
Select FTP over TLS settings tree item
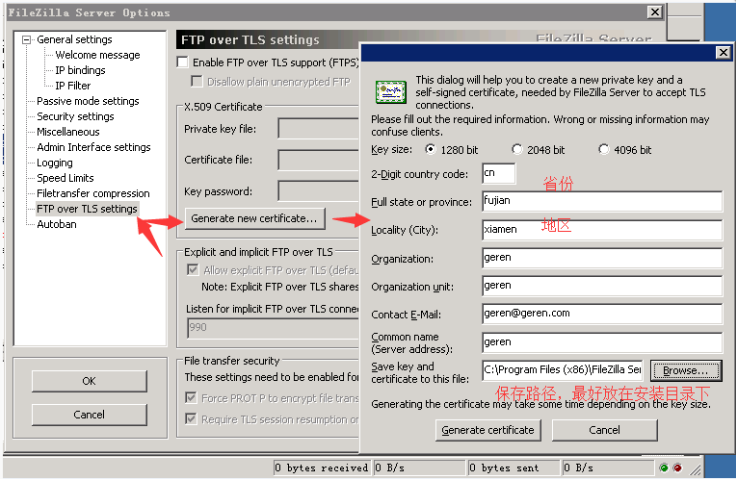(87, 209)
